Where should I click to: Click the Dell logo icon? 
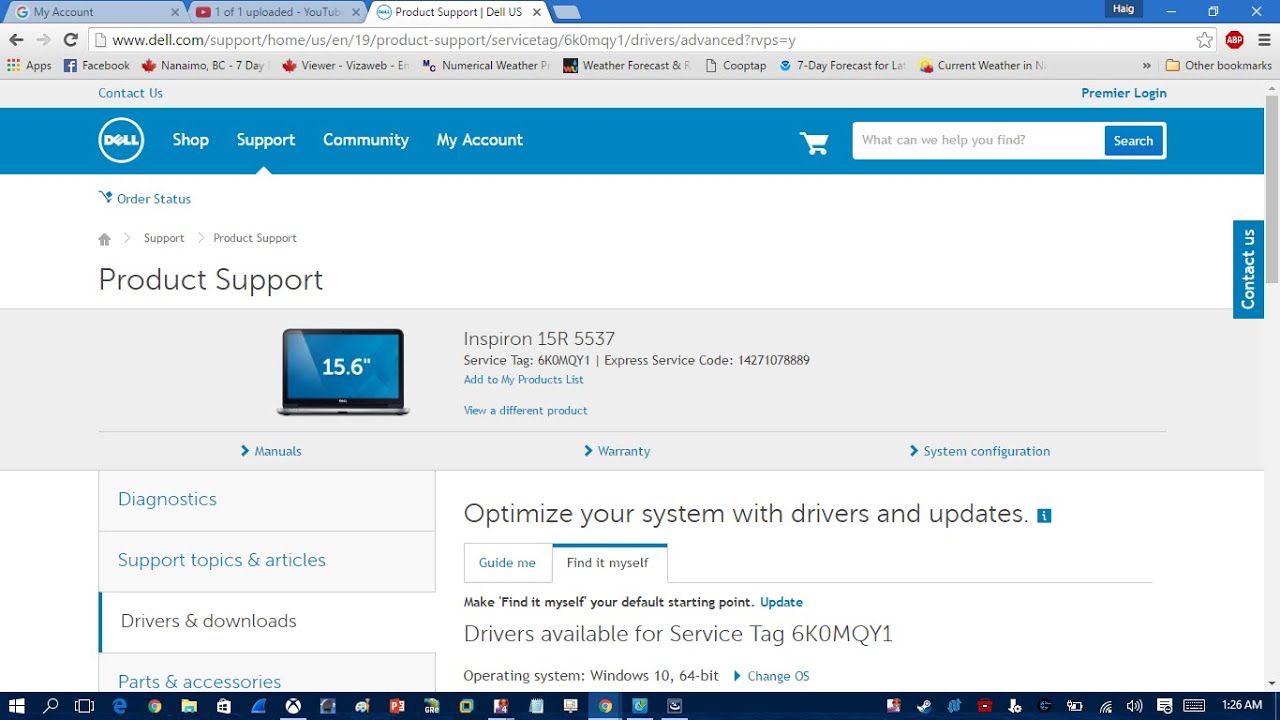click(x=121, y=141)
